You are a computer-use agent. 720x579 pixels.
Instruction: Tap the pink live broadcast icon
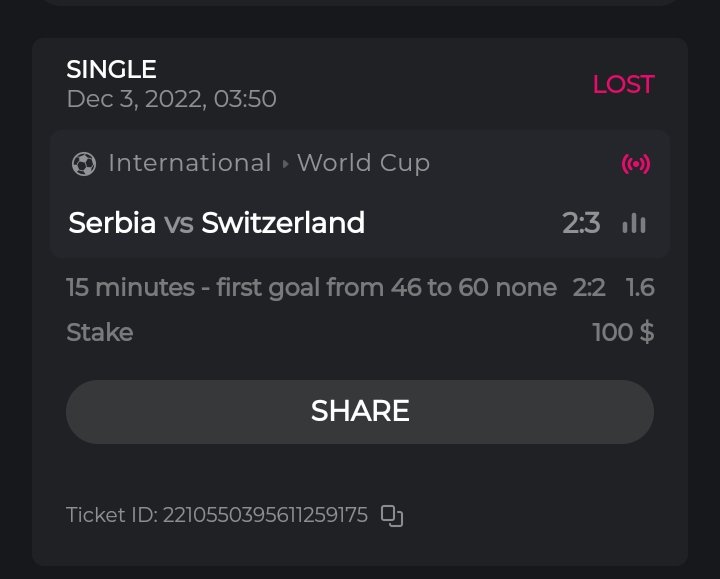(x=635, y=164)
